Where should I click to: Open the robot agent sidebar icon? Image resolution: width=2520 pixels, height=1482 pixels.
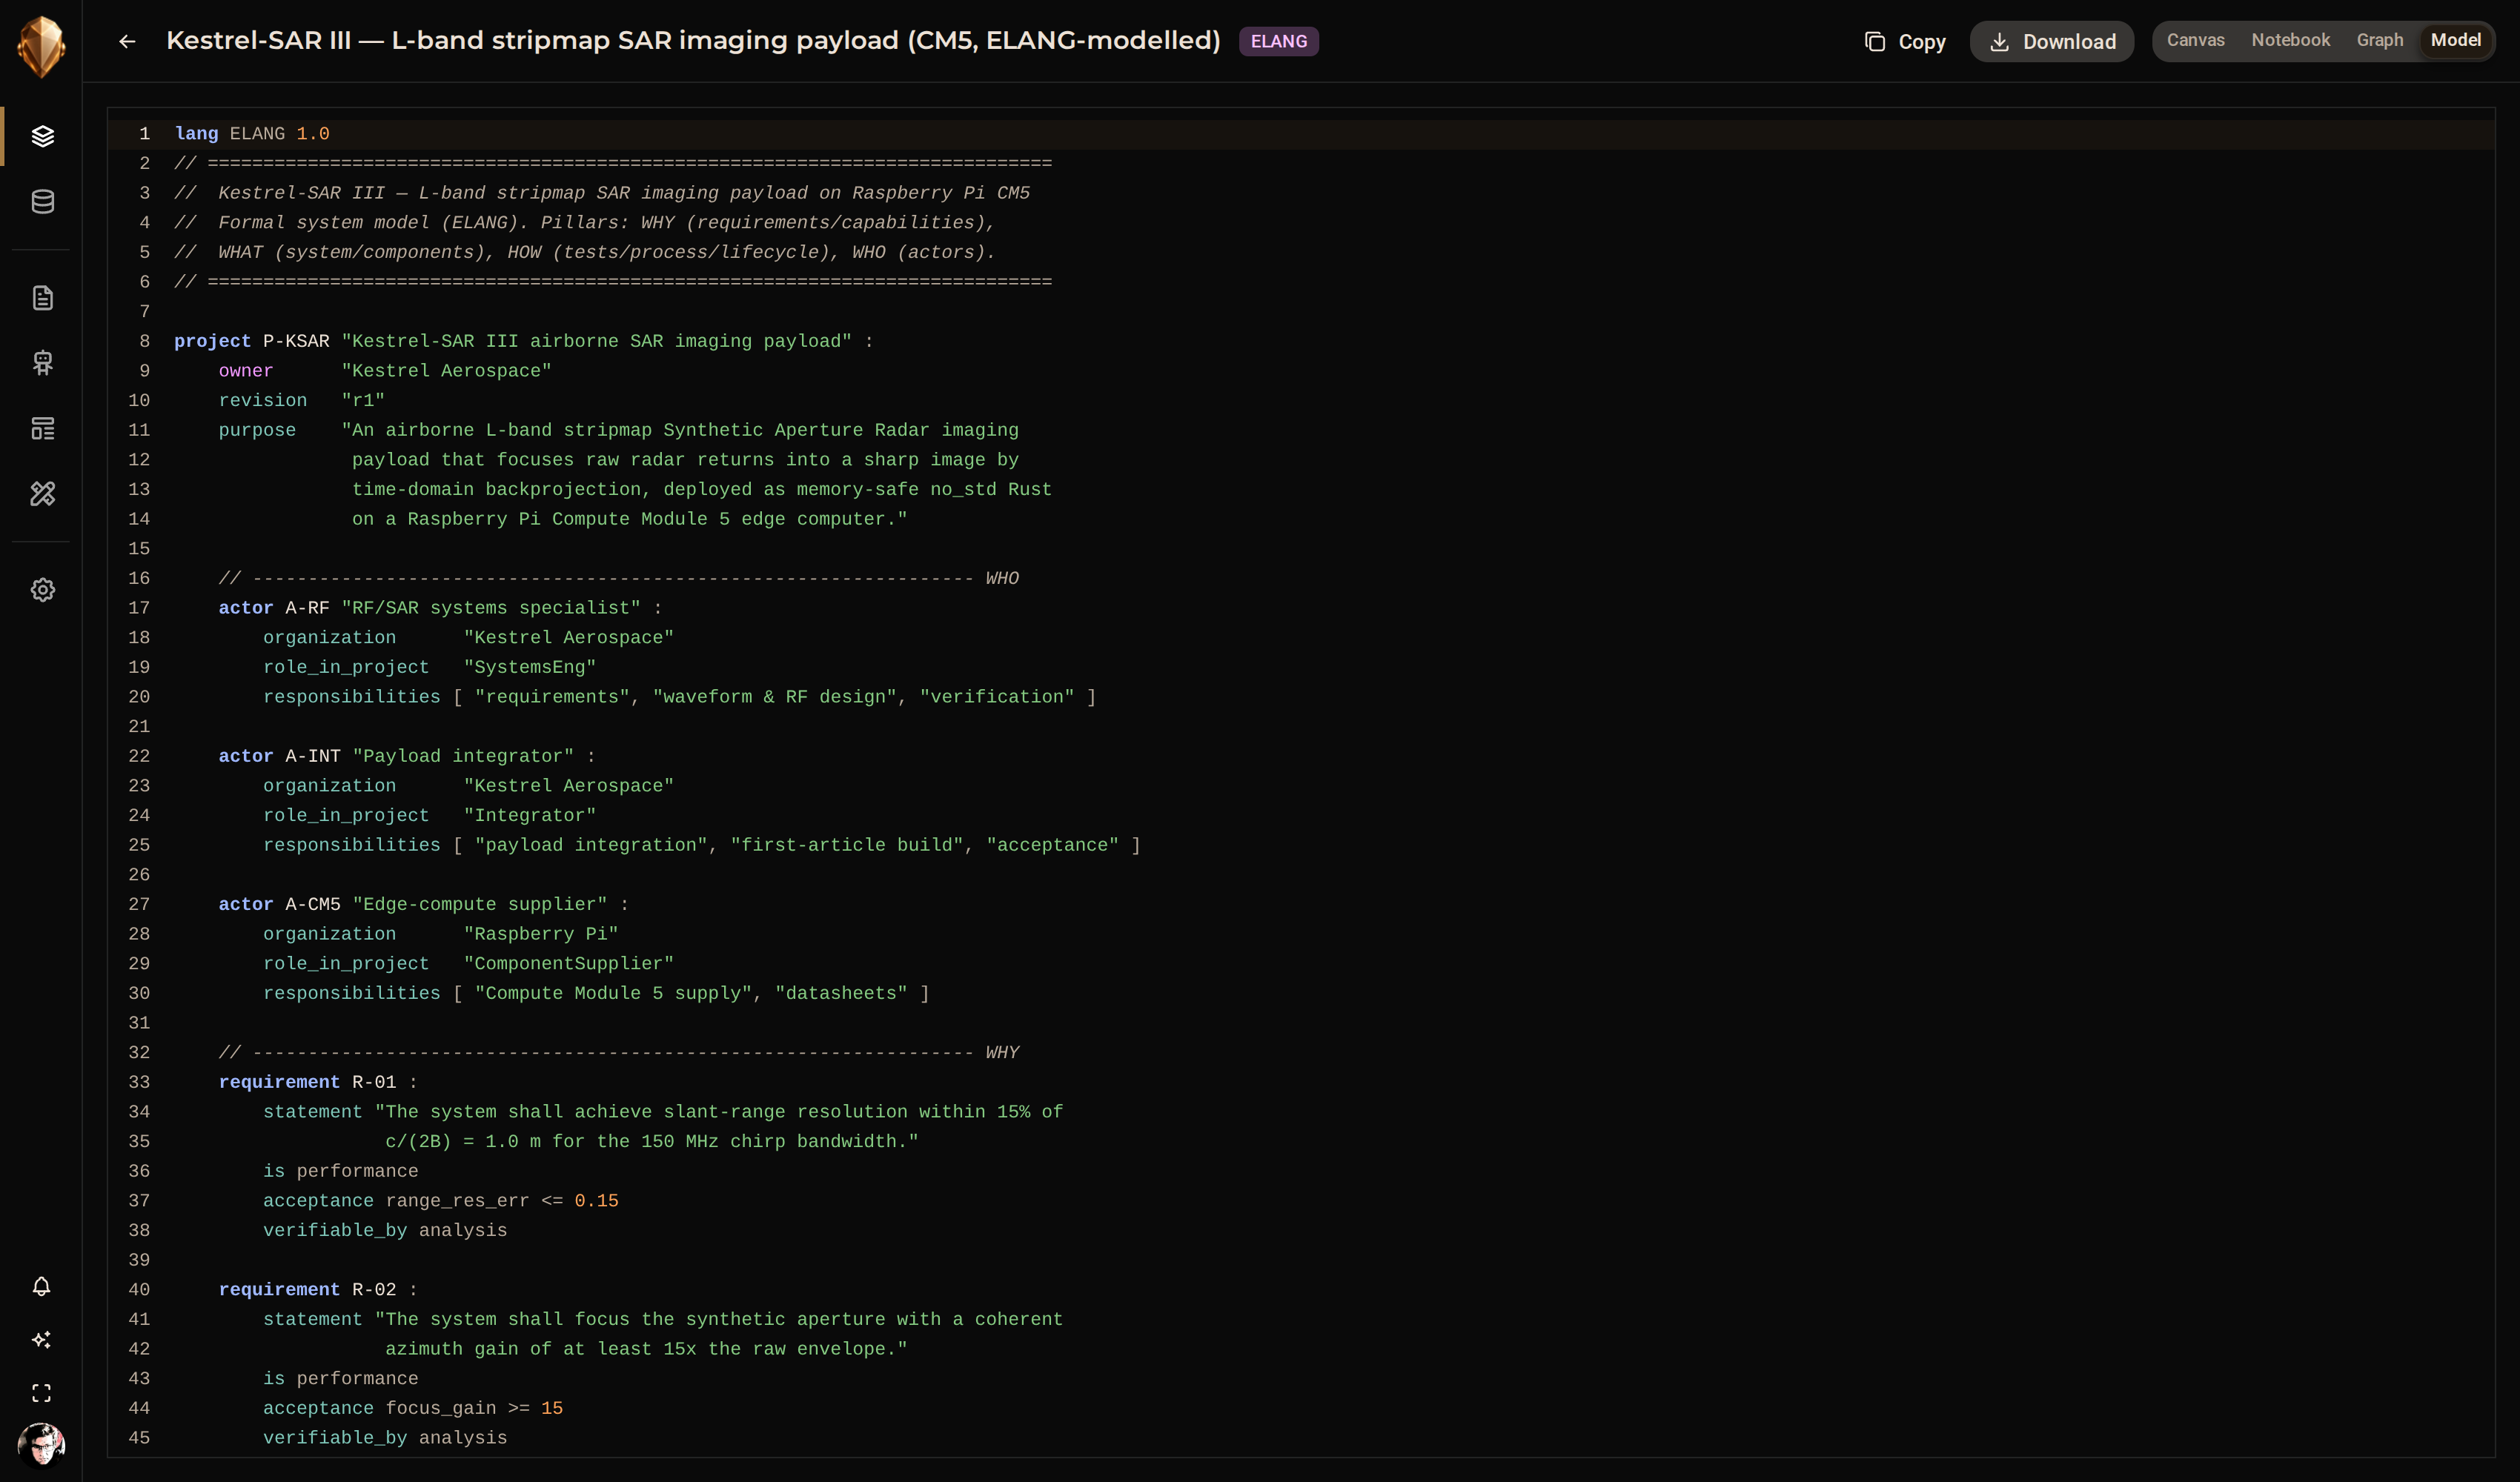tap(42, 363)
